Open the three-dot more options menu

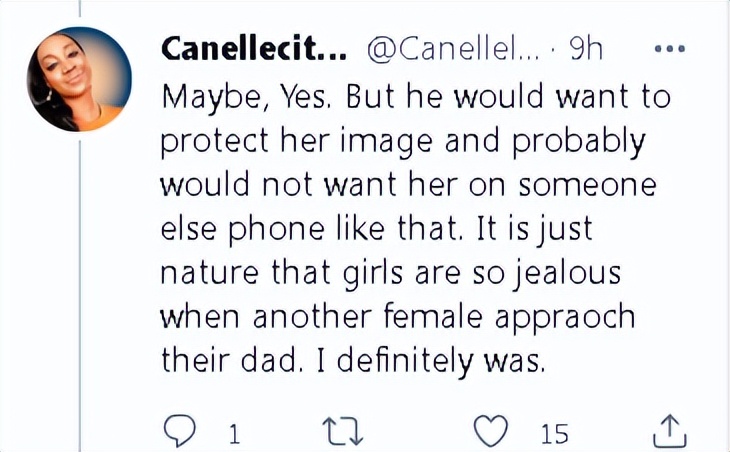[668, 49]
